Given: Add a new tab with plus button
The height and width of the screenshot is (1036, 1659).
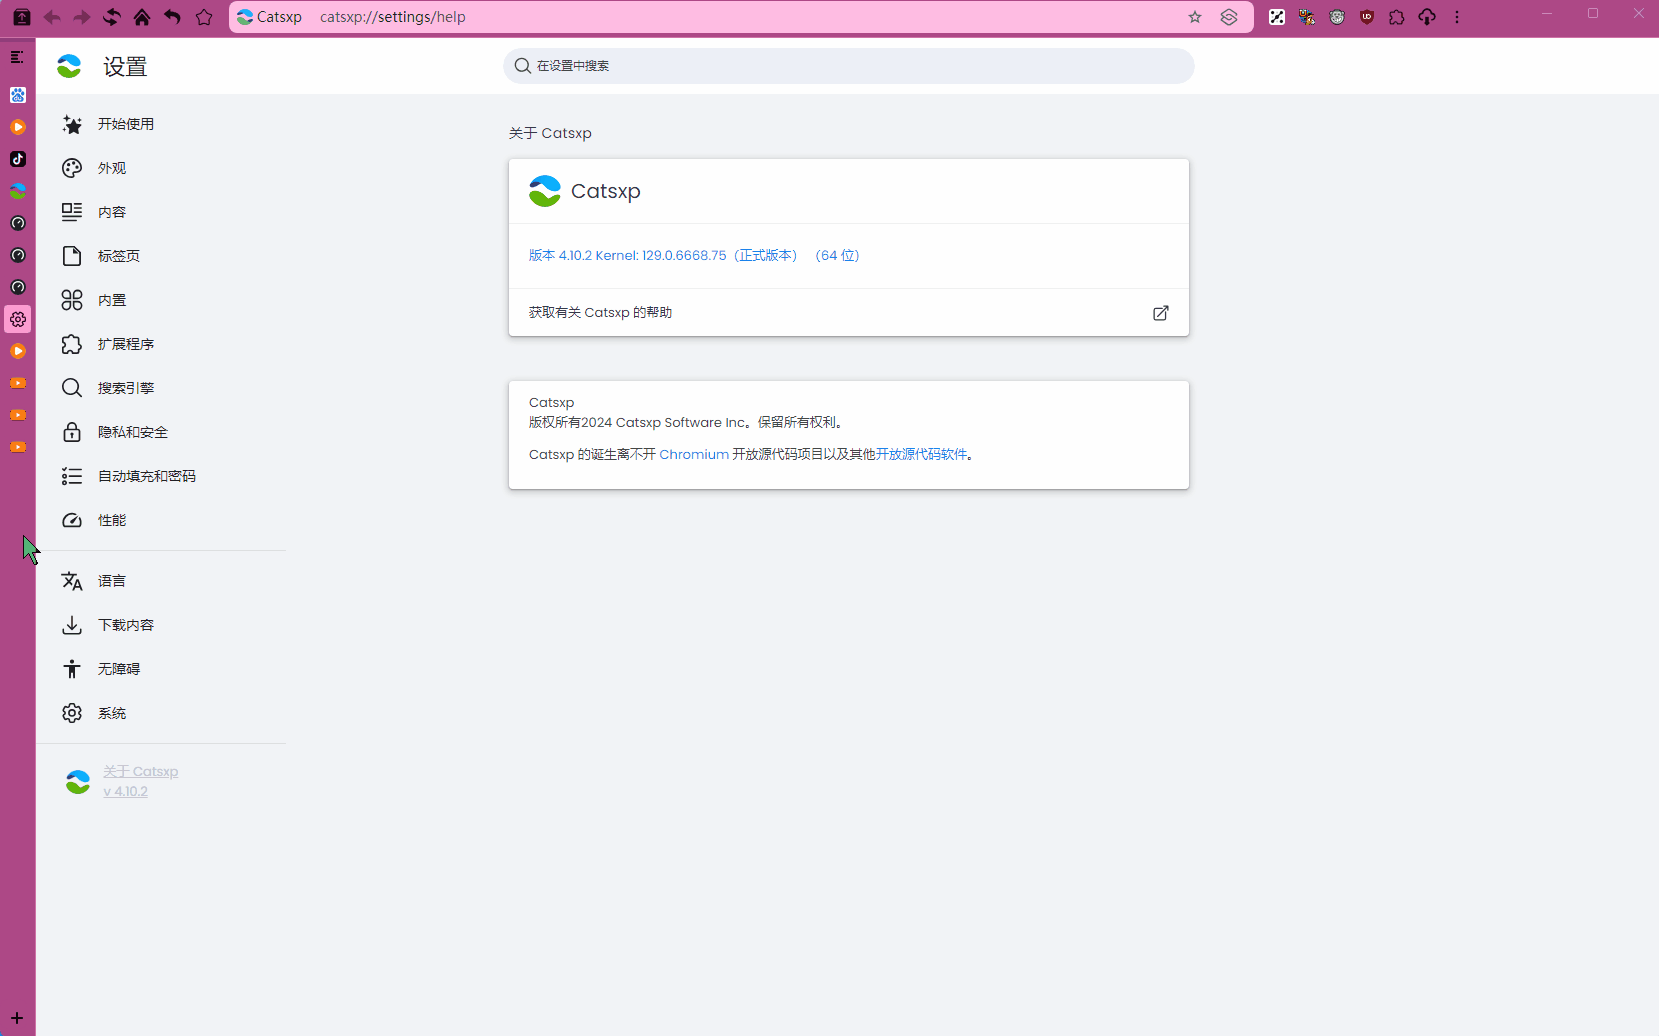Looking at the screenshot, I should (x=17, y=1018).
